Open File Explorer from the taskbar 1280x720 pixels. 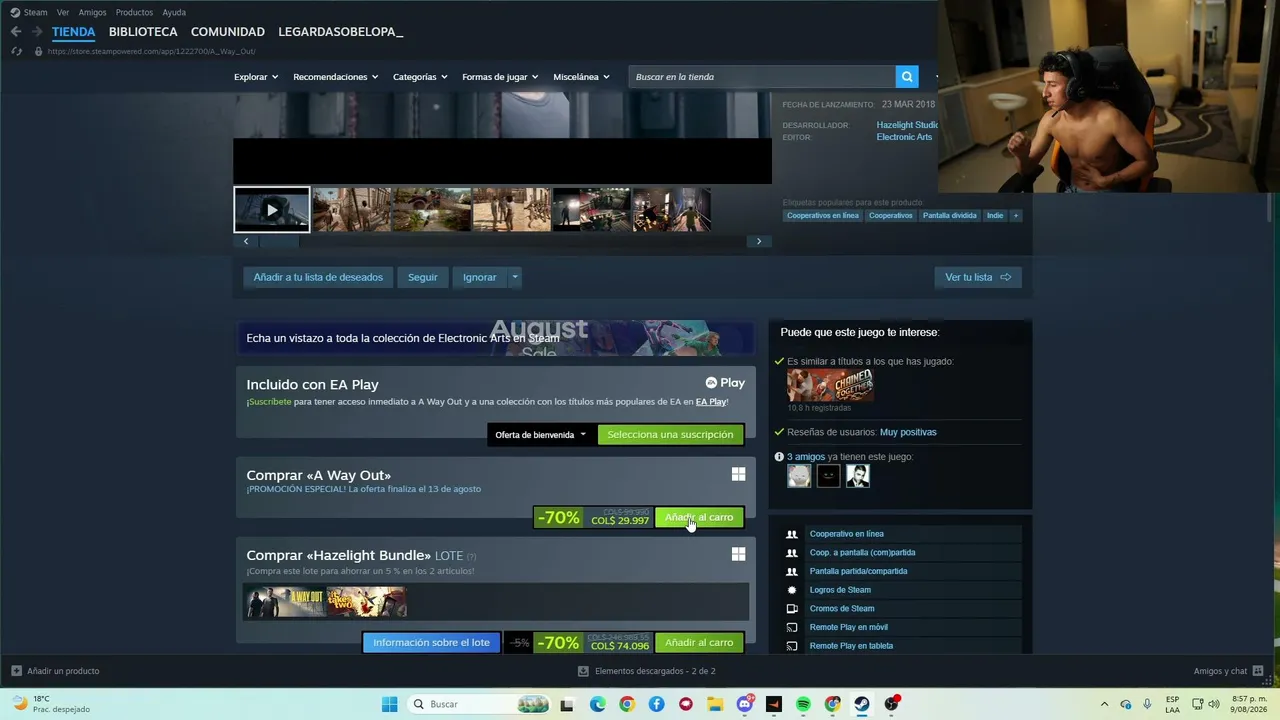715,704
